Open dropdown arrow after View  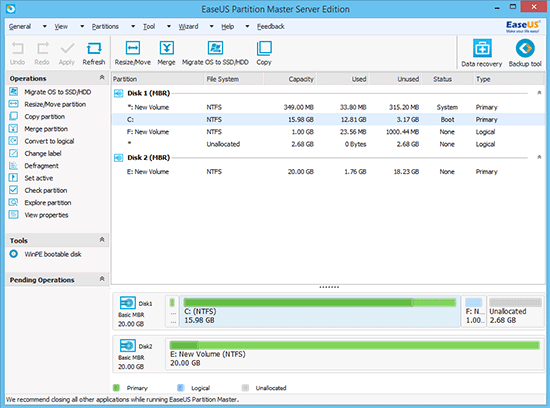click(x=82, y=26)
